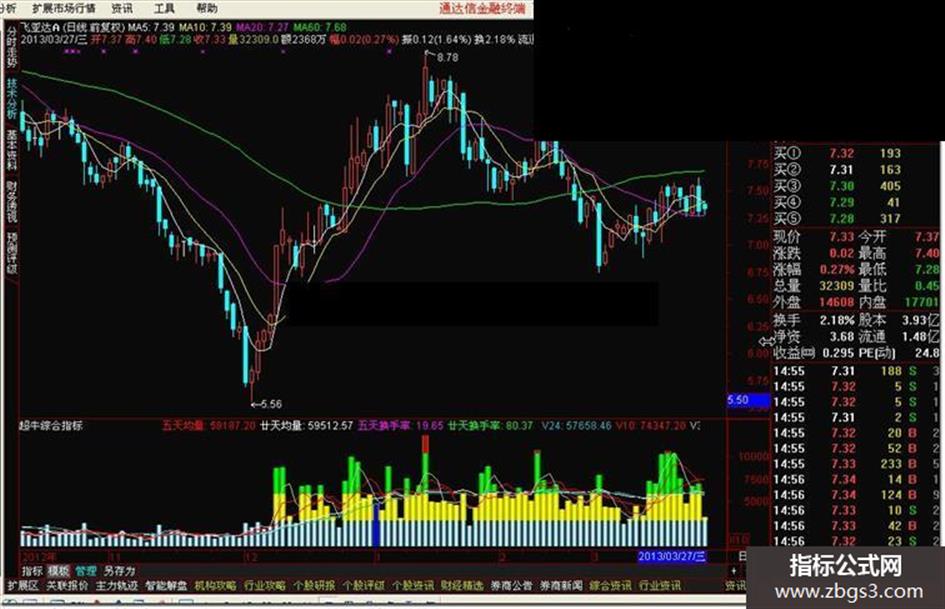
Task: Click the 管理 button below the chart
Action: 86,571
